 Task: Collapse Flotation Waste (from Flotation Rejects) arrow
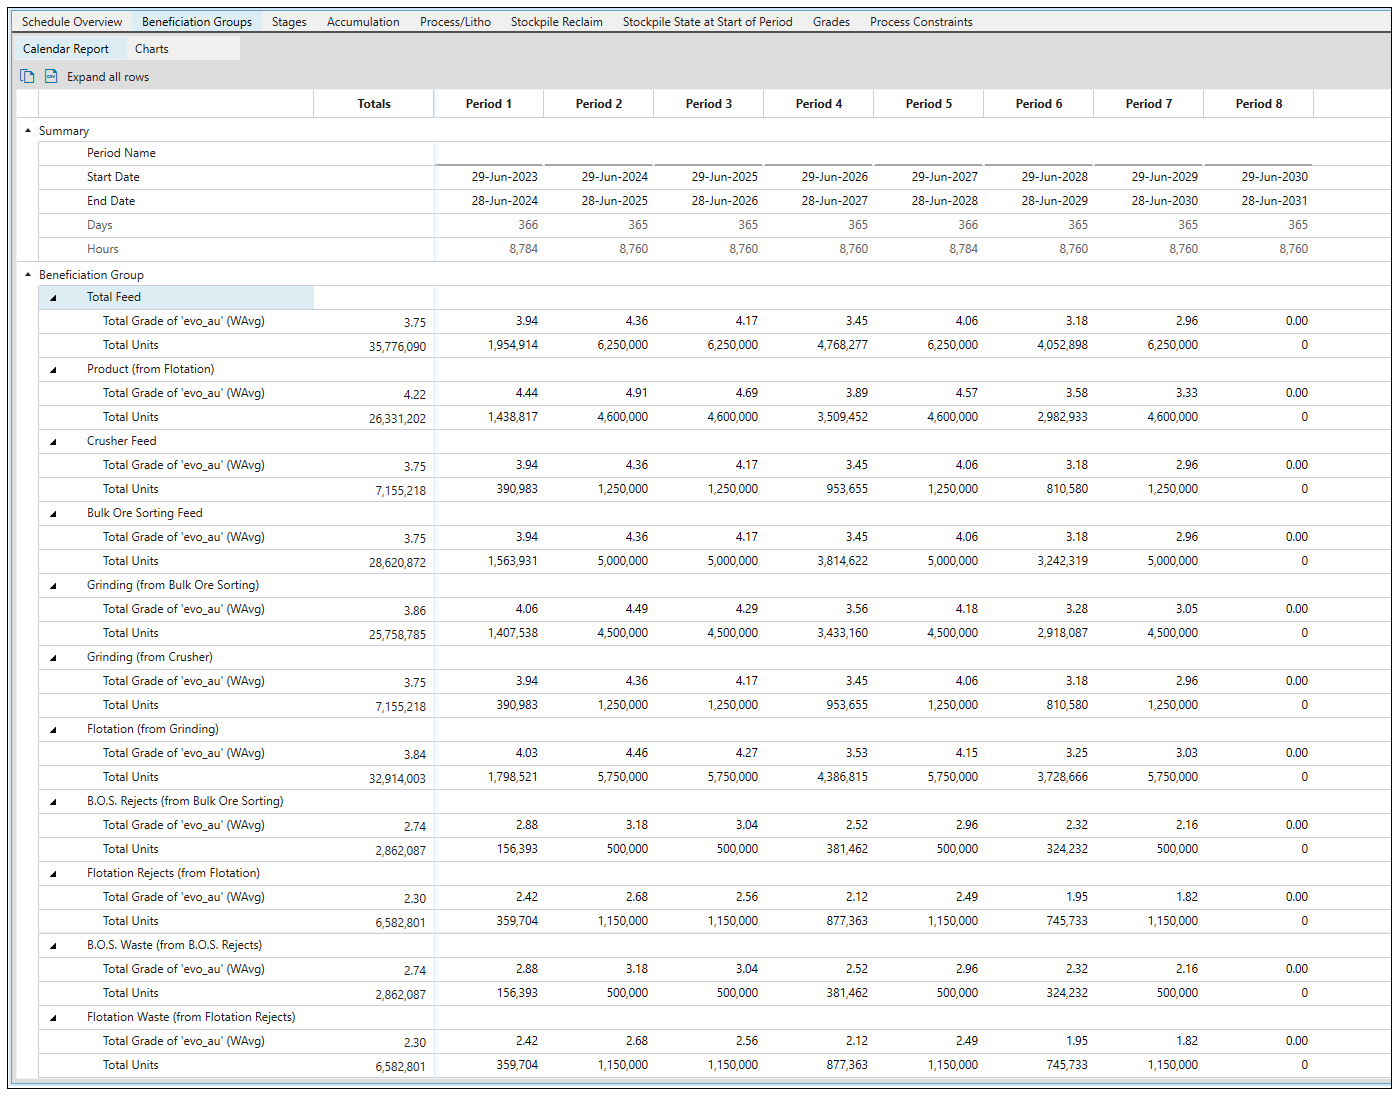[x=53, y=1018]
